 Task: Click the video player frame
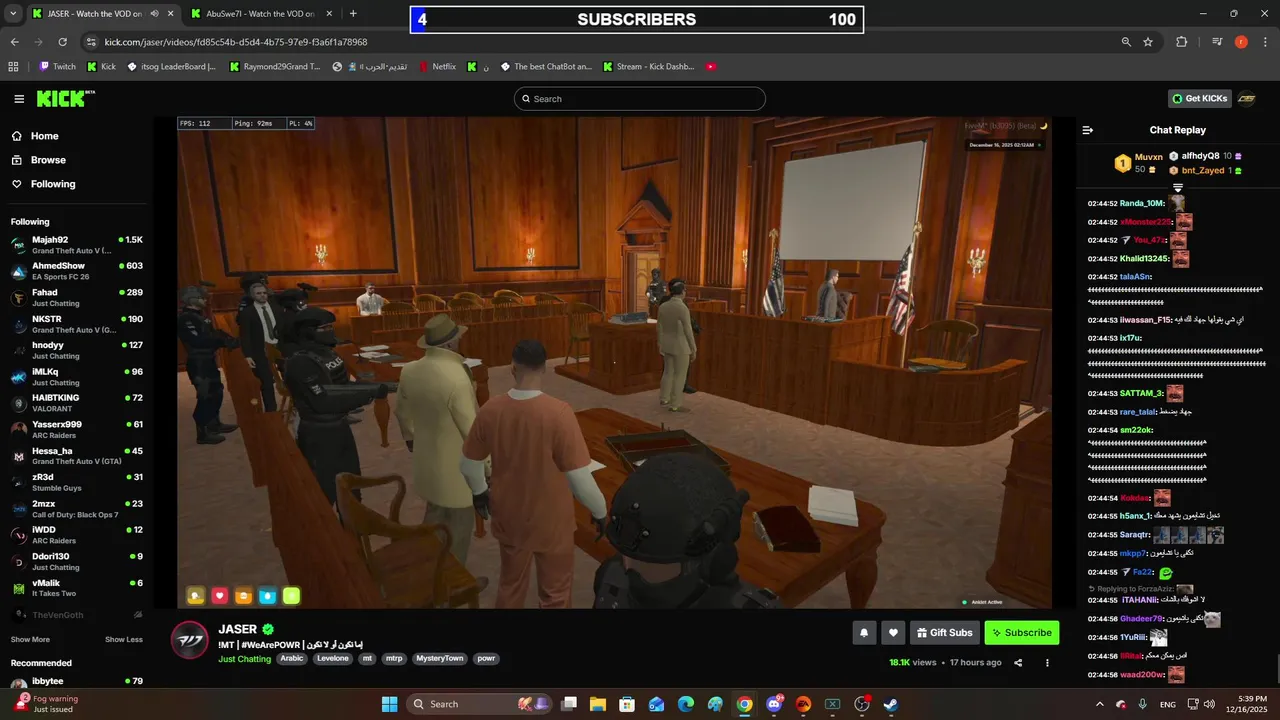point(614,362)
